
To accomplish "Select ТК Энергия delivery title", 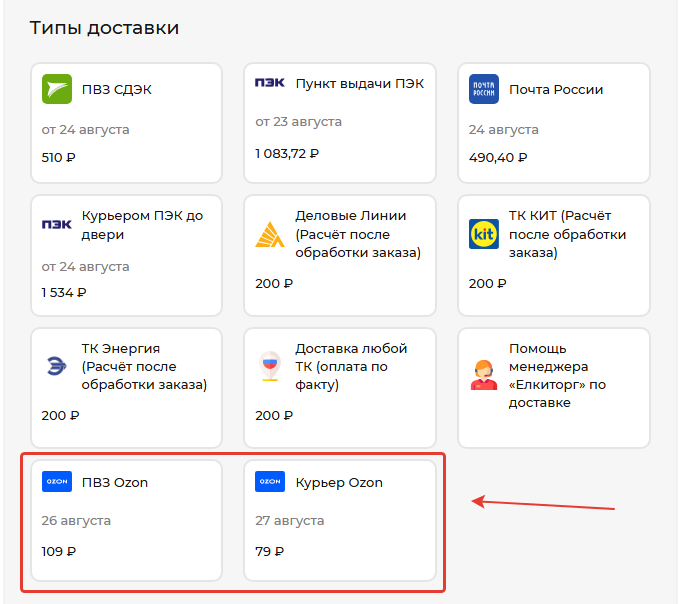I will (144, 366).
